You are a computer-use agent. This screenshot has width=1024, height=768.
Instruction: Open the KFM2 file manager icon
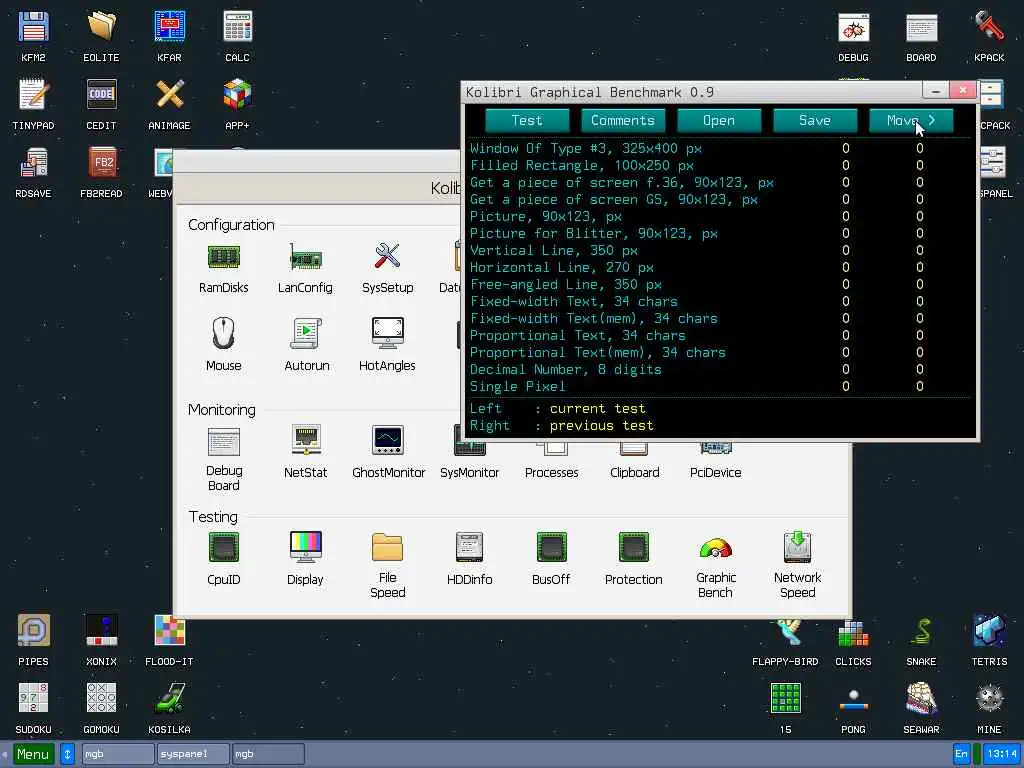tap(33, 28)
